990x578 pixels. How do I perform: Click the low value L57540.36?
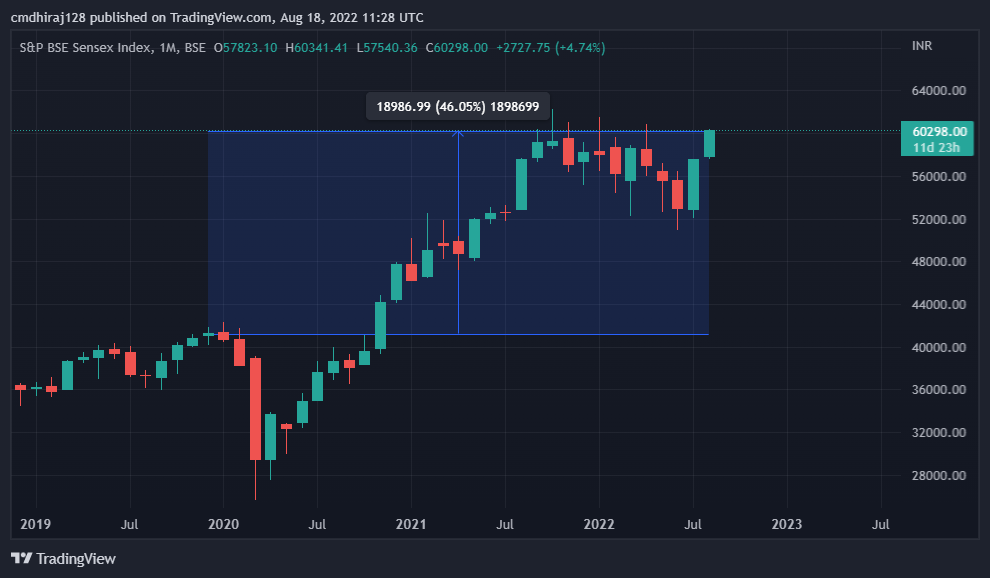[x=387, y=47]
